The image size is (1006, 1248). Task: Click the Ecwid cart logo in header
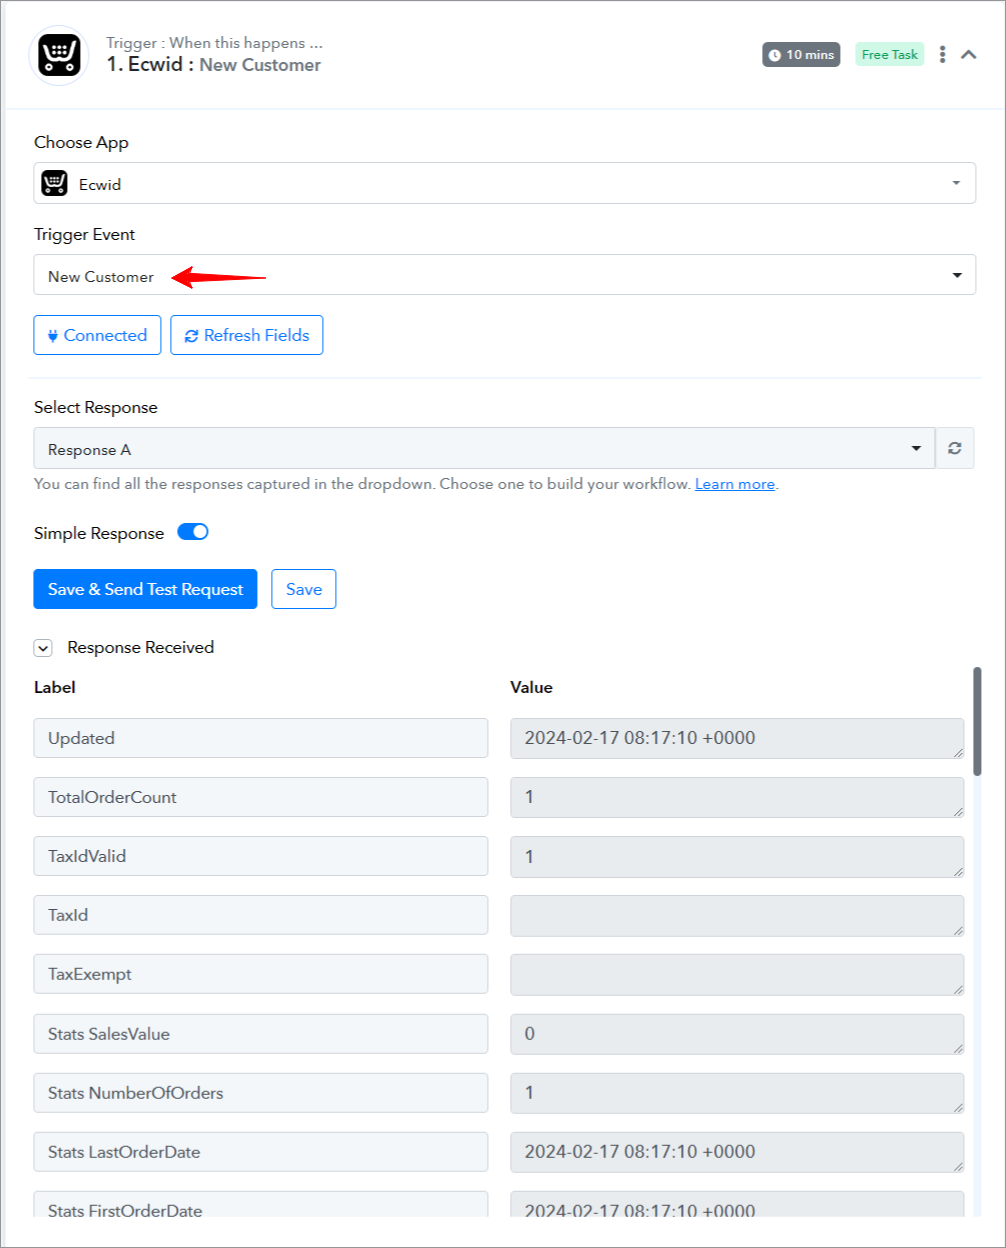click(x=60, y=55)
